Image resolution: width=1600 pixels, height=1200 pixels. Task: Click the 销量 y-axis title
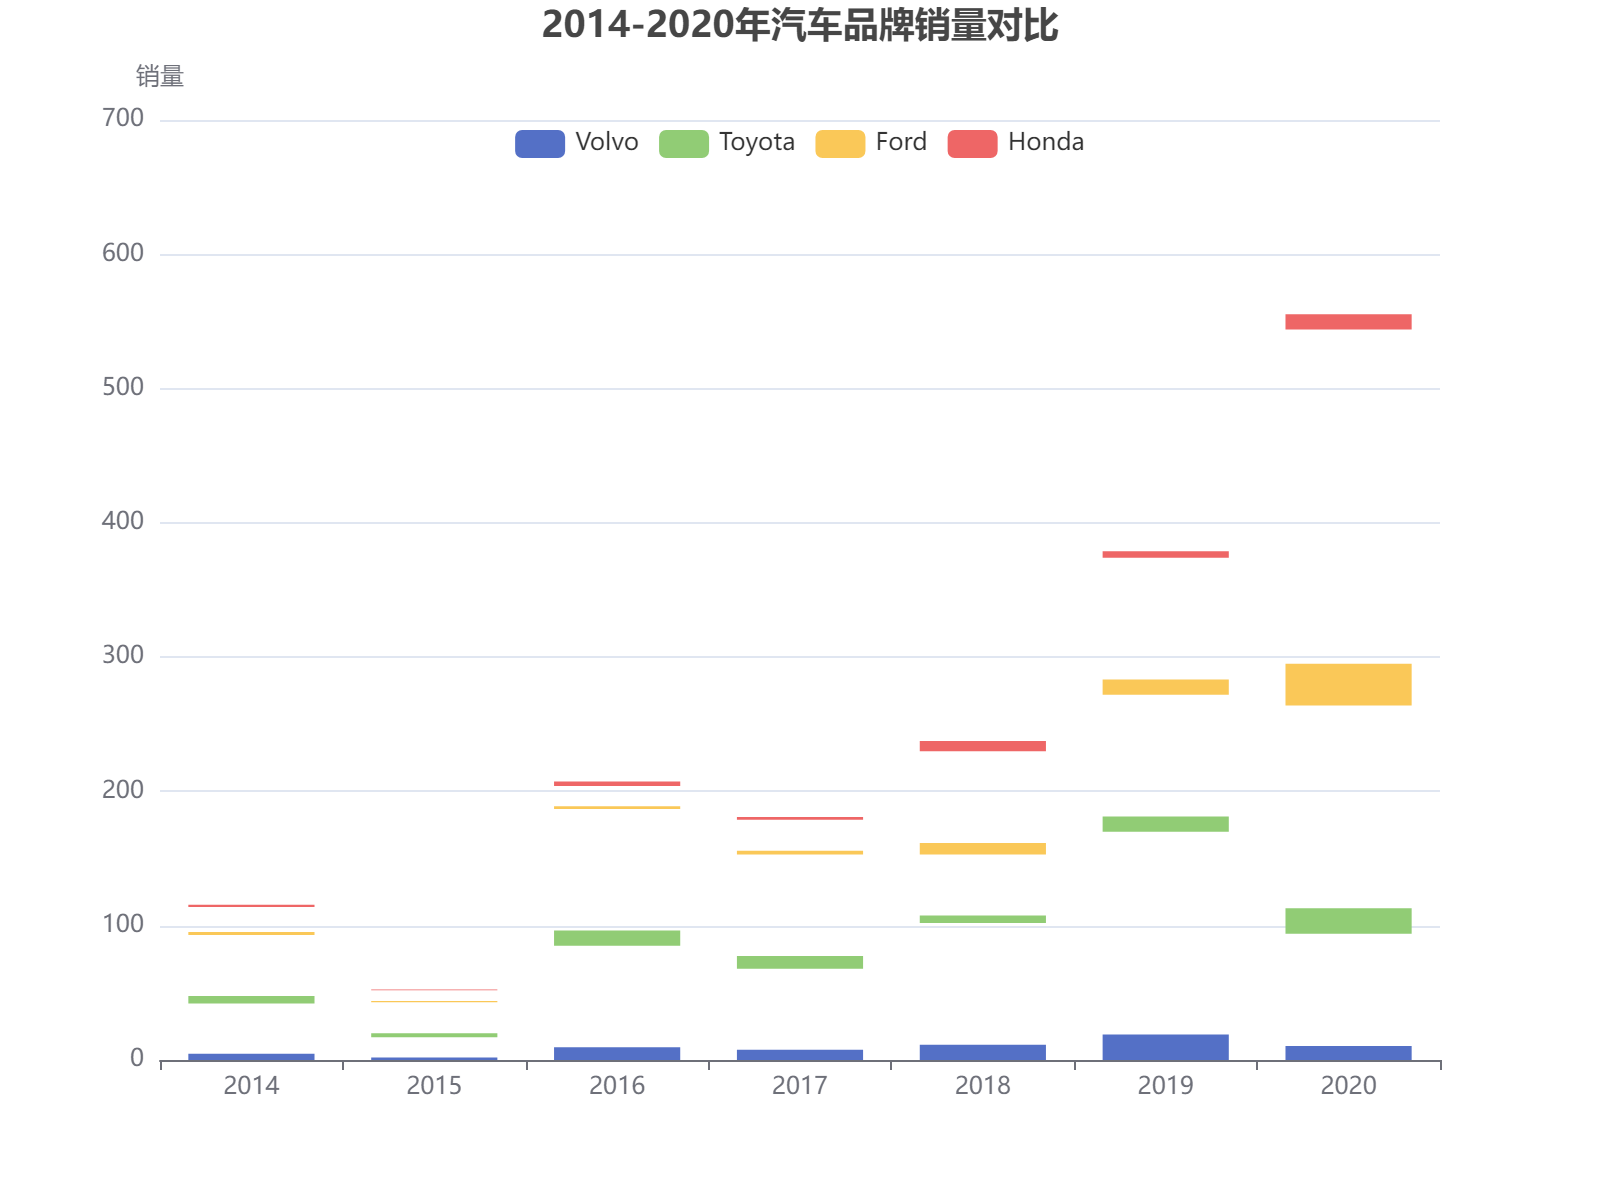pyautogui.click(x=160, y=76)
